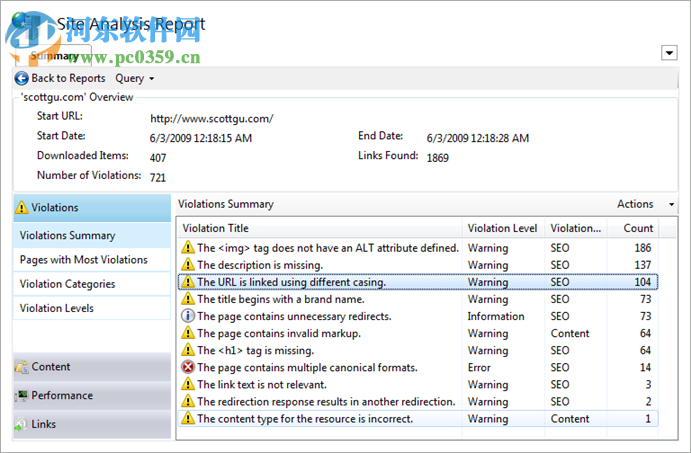Click Links Found value 1869
This screenshot has height=453, width=691.
point(438,158)
